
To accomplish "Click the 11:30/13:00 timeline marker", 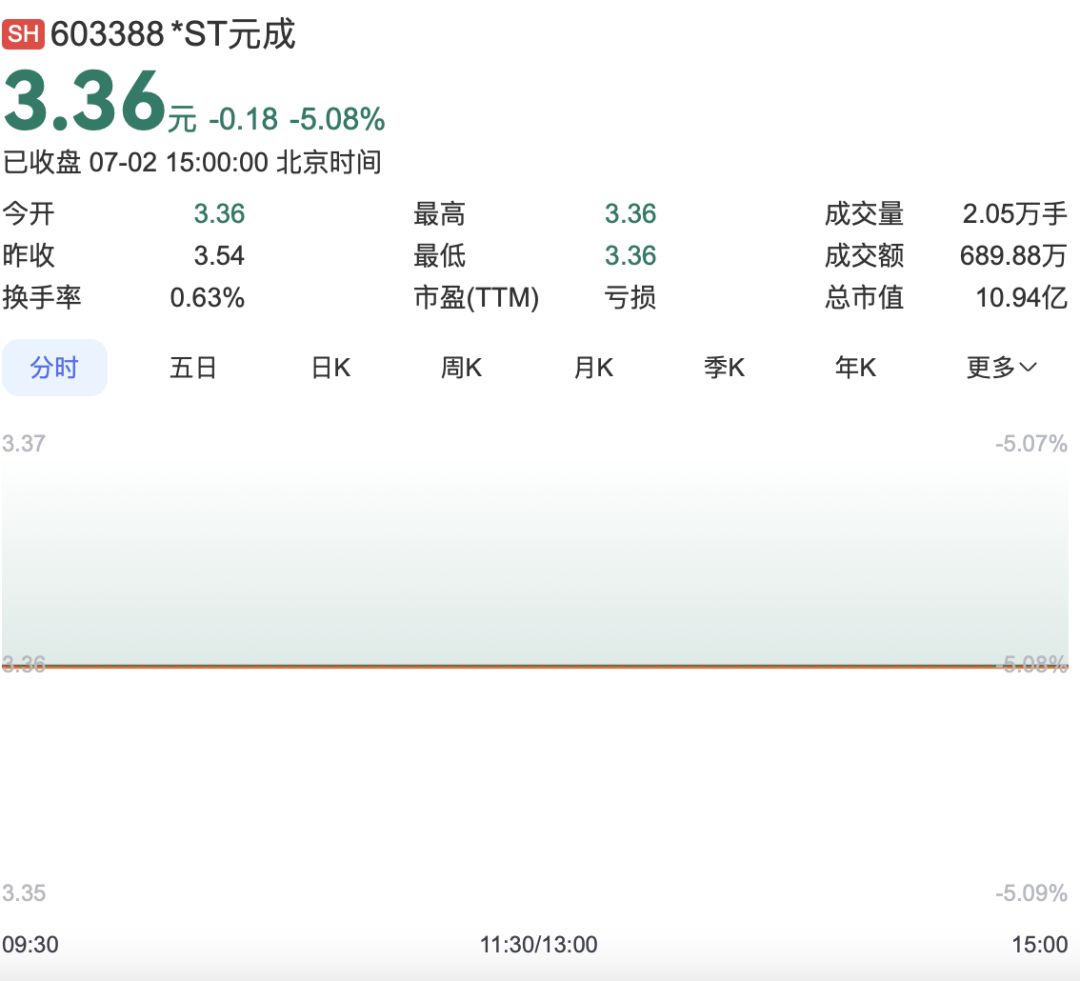I will 539,944.
